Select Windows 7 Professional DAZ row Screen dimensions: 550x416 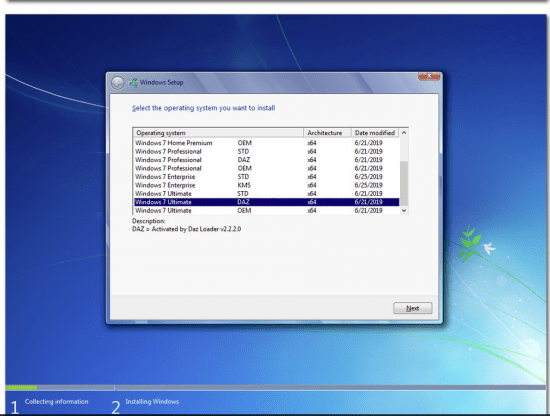(266, 160)
